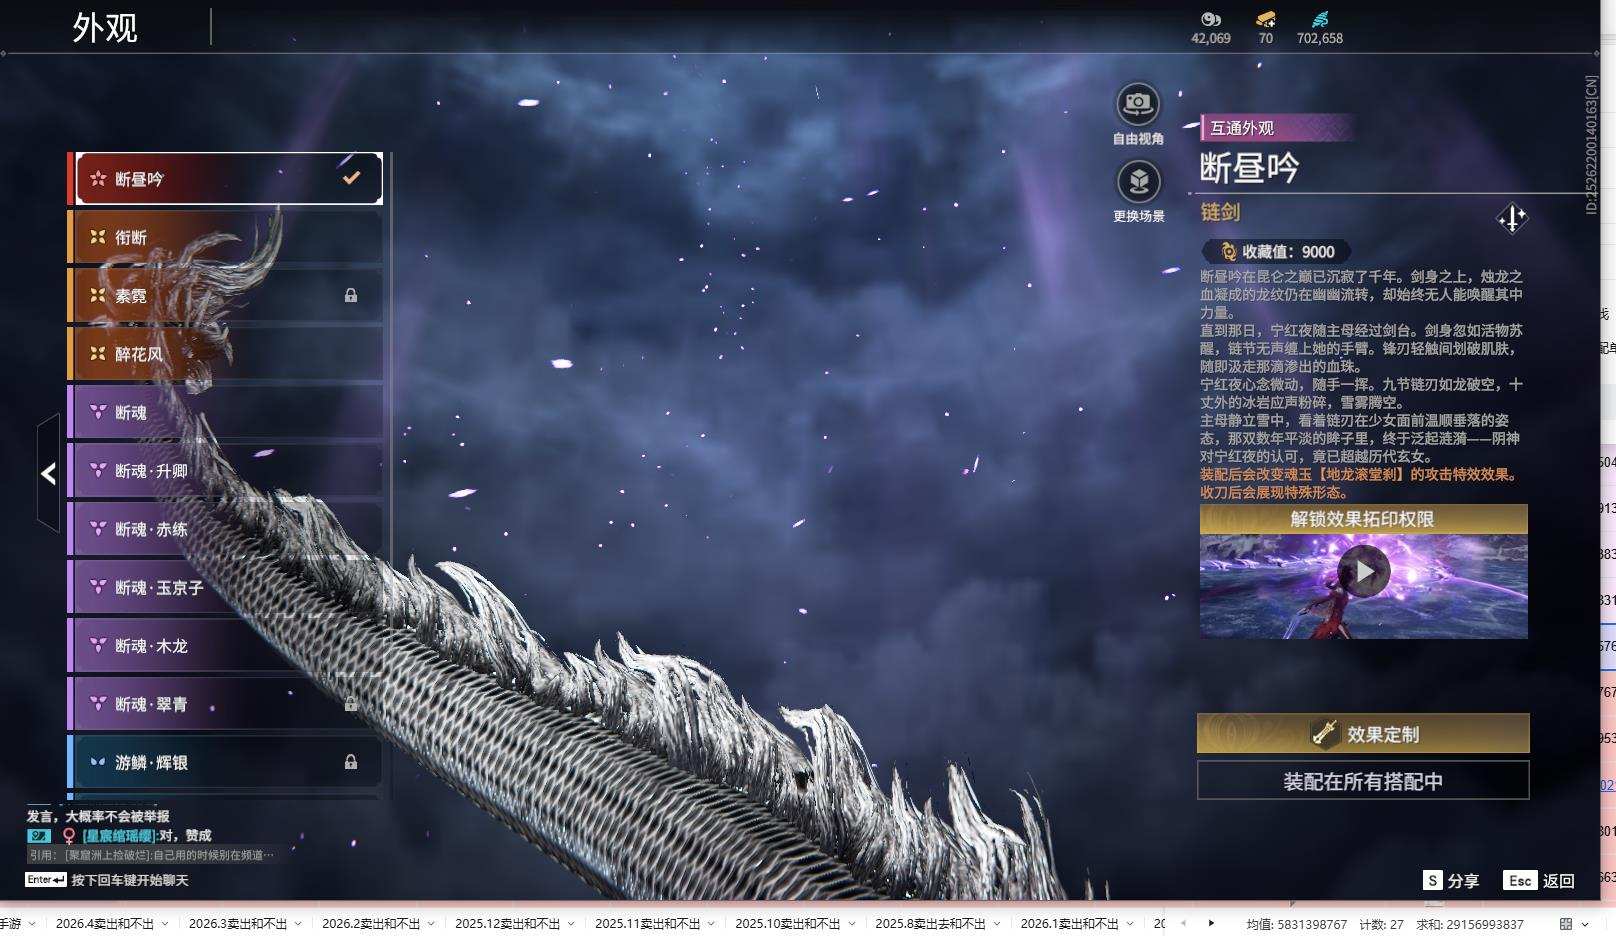Click the quoted chat message line
1616x939 pixels.
pyautogui.click(x=151, y=855)
